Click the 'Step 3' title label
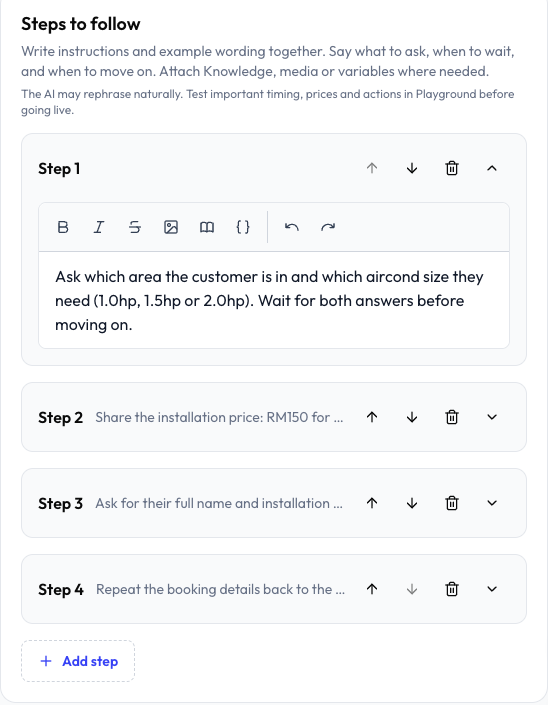Image resolution: width=548 pixels, height=705 pixels. [x=60, y=503]
